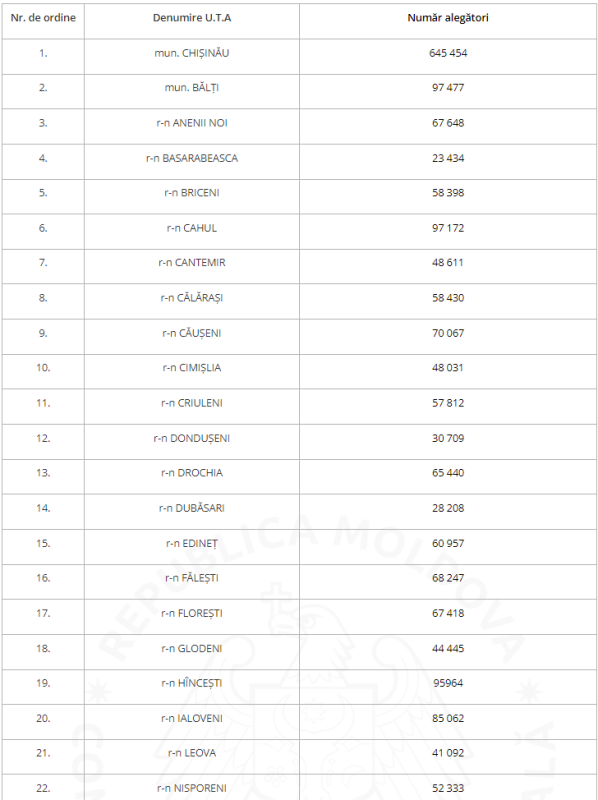
Task: Click on order number 12.
Action: click(x=43, y=438)
